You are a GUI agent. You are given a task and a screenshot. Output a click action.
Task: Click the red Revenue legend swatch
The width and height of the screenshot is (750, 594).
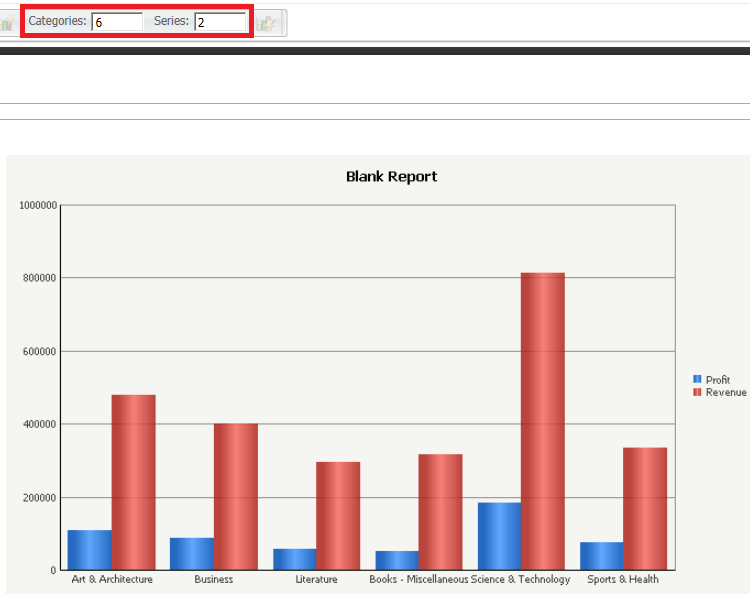[697, 392]
